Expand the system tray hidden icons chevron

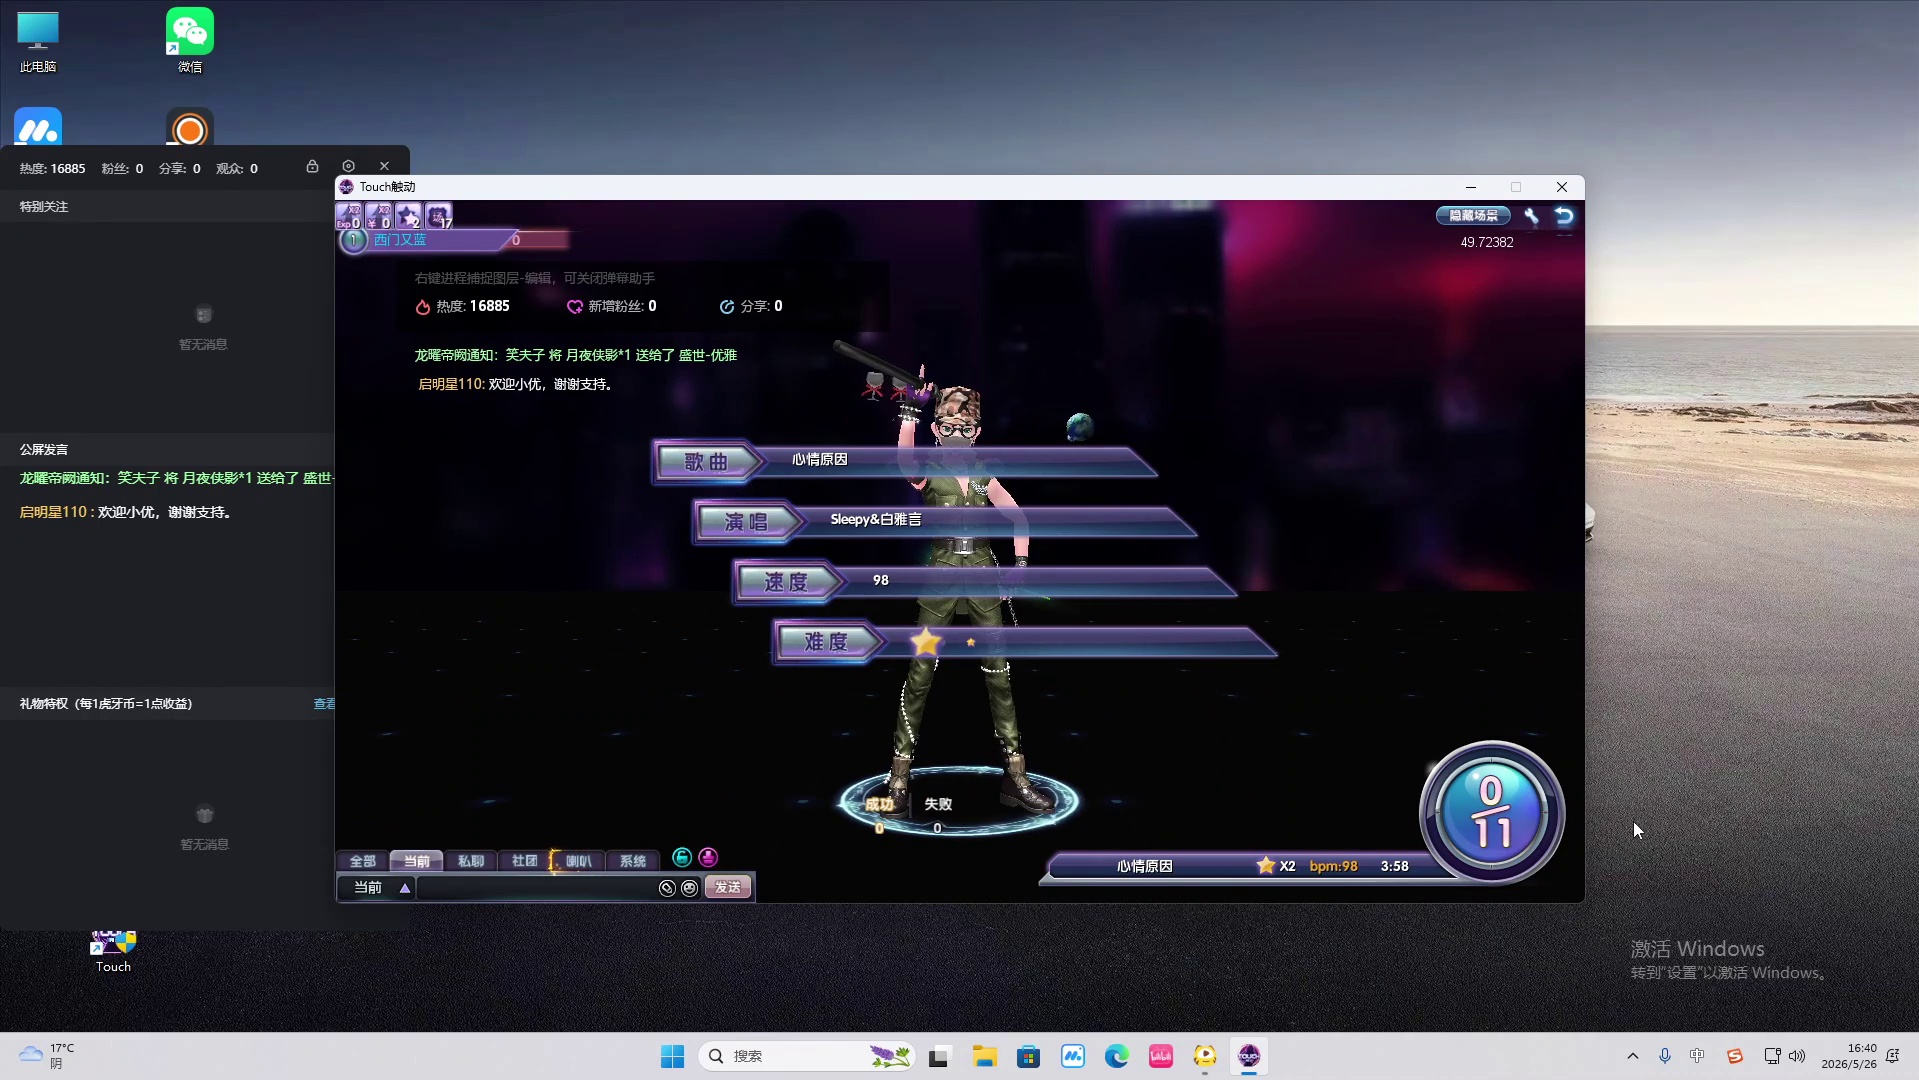click(x=1632, y=1056)
